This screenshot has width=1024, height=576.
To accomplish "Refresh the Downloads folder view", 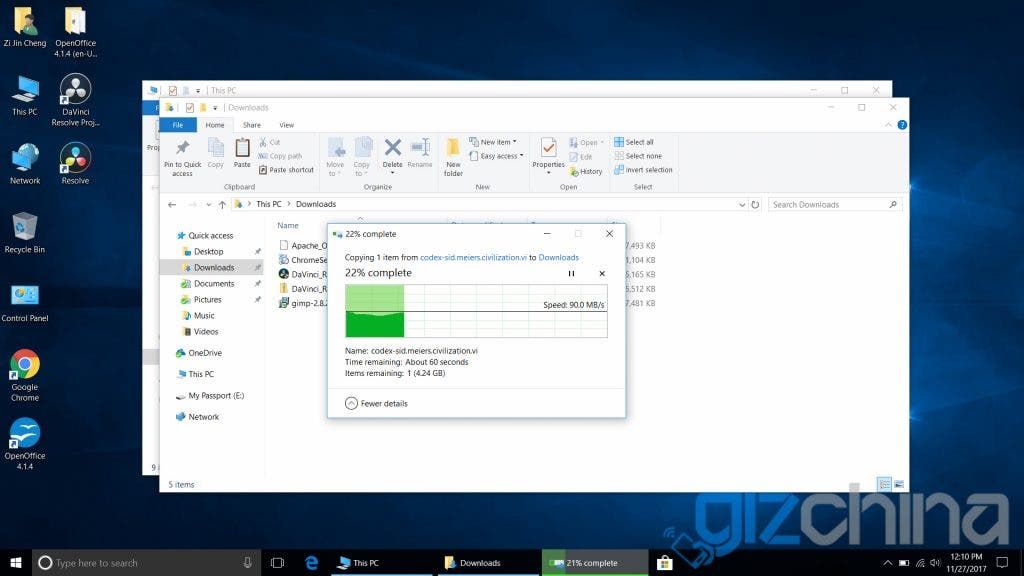I will pyautogui.click(x=755, y=204).
